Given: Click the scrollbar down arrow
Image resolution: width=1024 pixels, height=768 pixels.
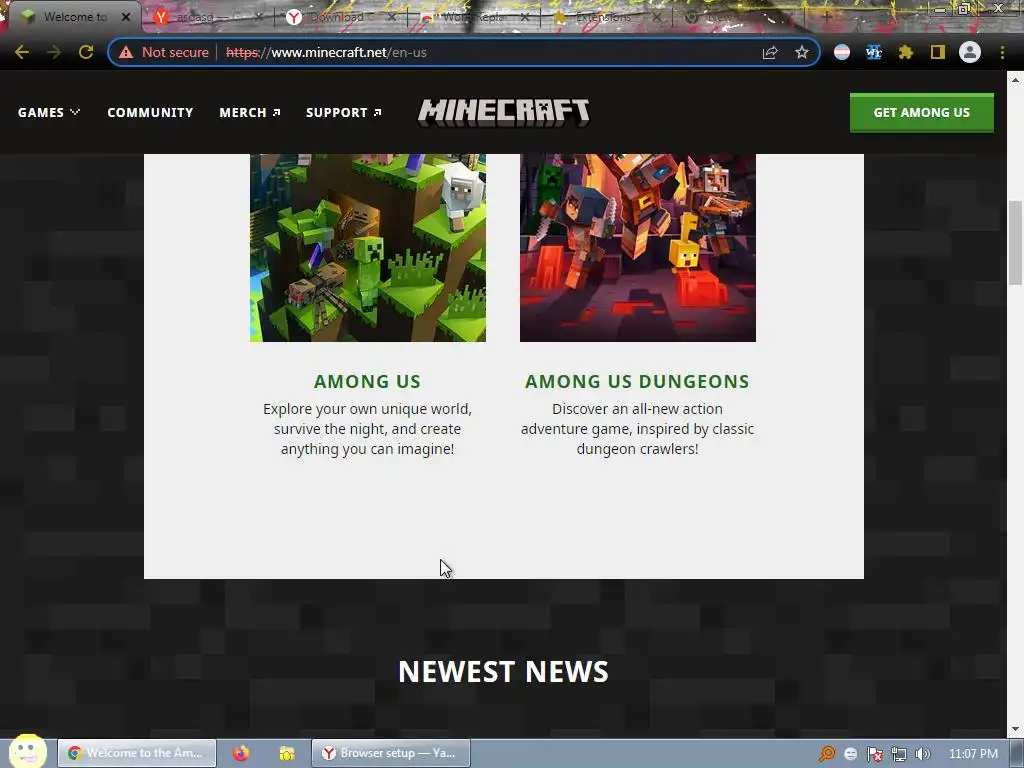Looking at the screenshot, I should [x=1015, y=729].
